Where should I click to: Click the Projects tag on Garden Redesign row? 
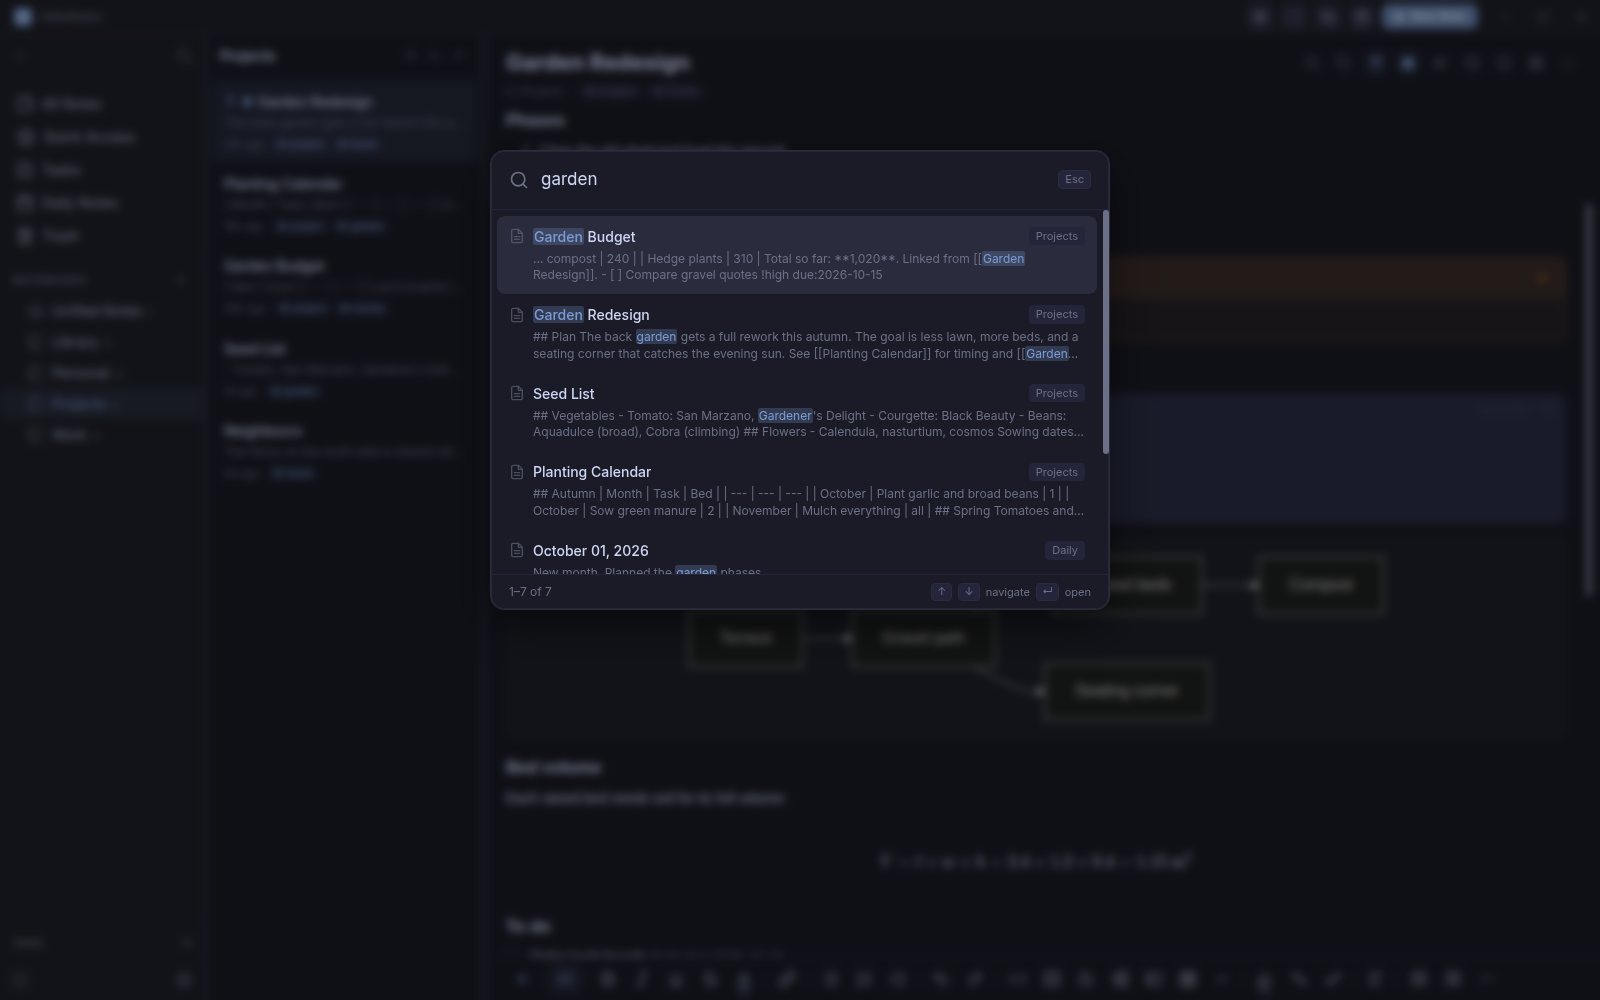click(1056, 315)
